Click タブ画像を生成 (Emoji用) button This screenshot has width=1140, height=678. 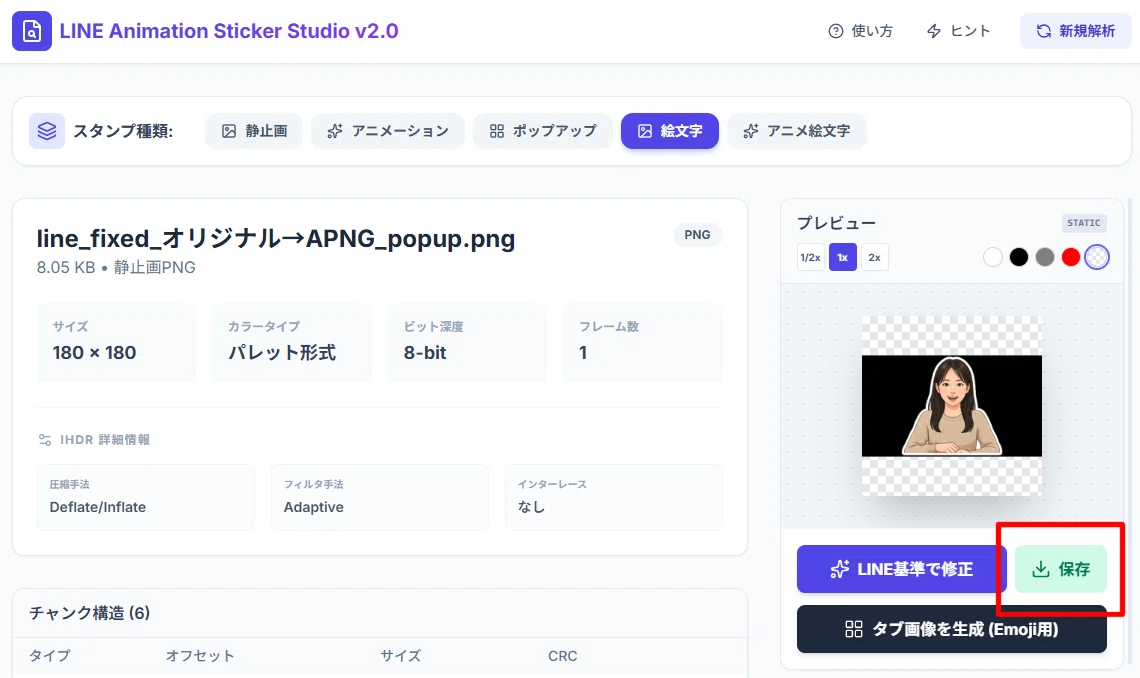952,629
